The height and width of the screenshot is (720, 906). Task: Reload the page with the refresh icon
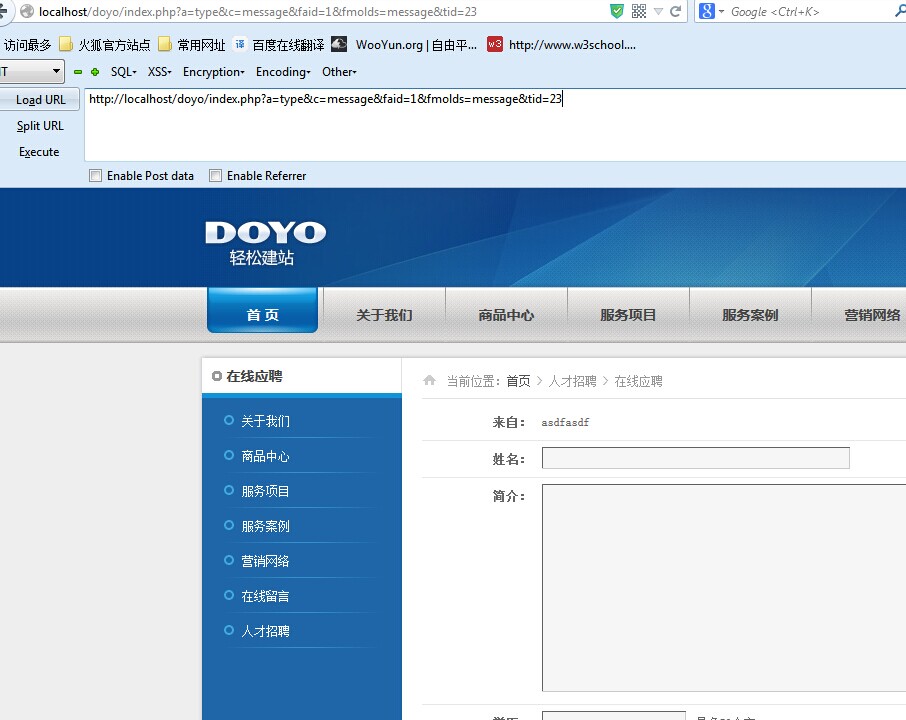675,11
